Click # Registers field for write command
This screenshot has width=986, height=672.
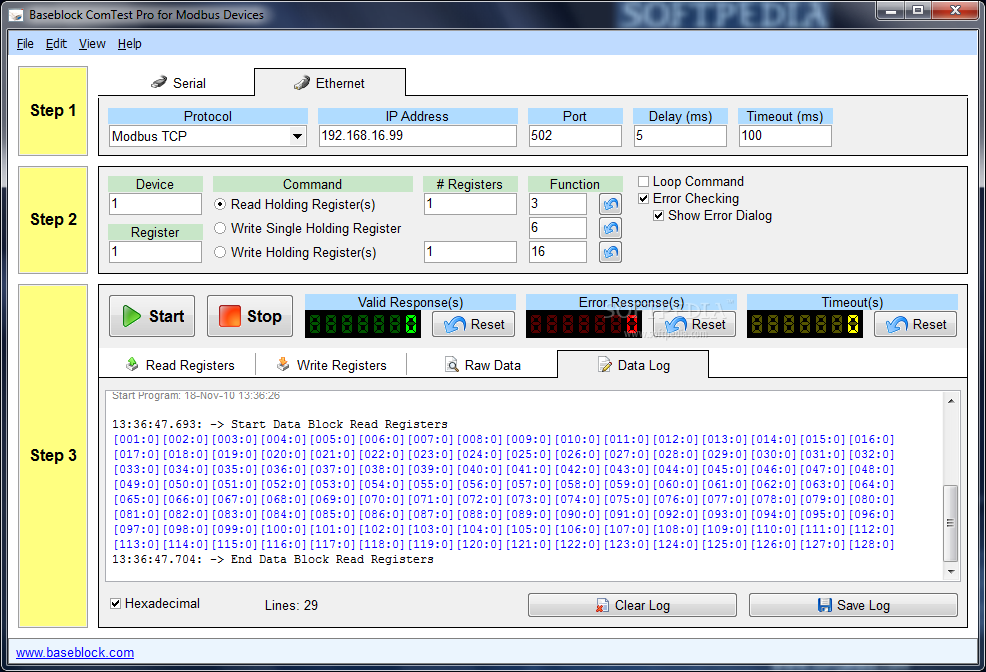coord(470,251)
